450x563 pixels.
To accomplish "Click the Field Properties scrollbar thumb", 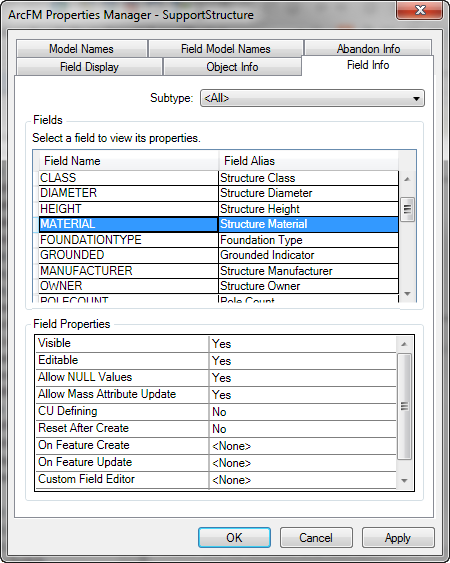I will pyautogui.click(x=404, y=406).
